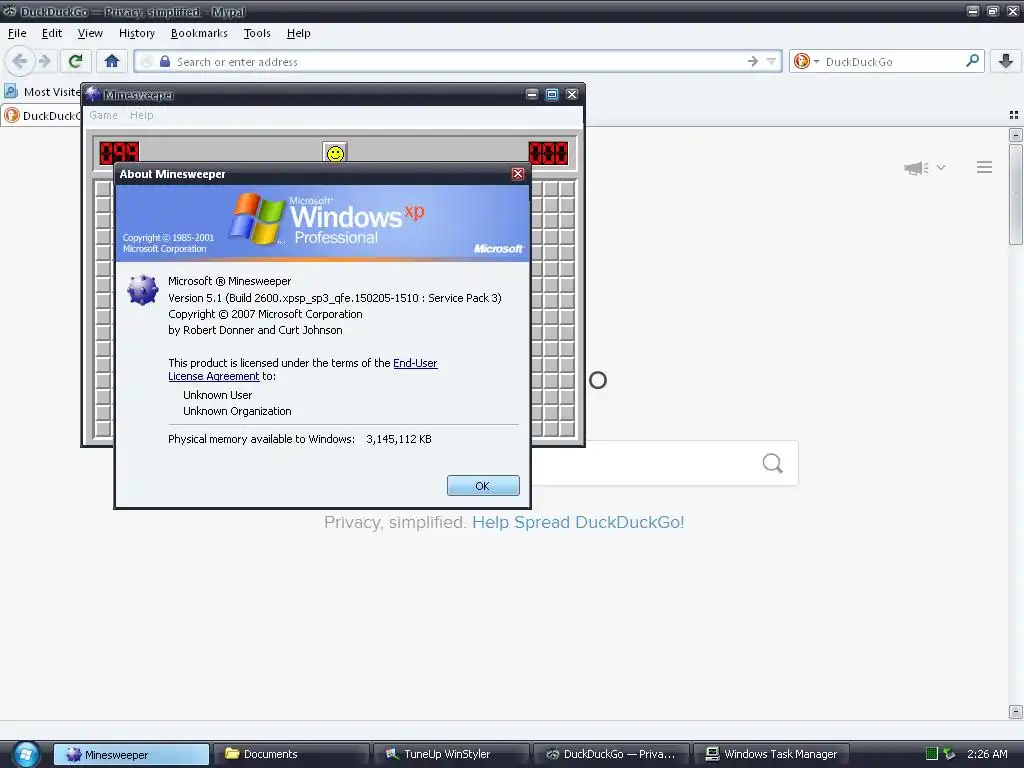Switch to Windows Task Manager taskbar button
The height and width of the screenshot is (768, 1024).
(x=771, y=754)
